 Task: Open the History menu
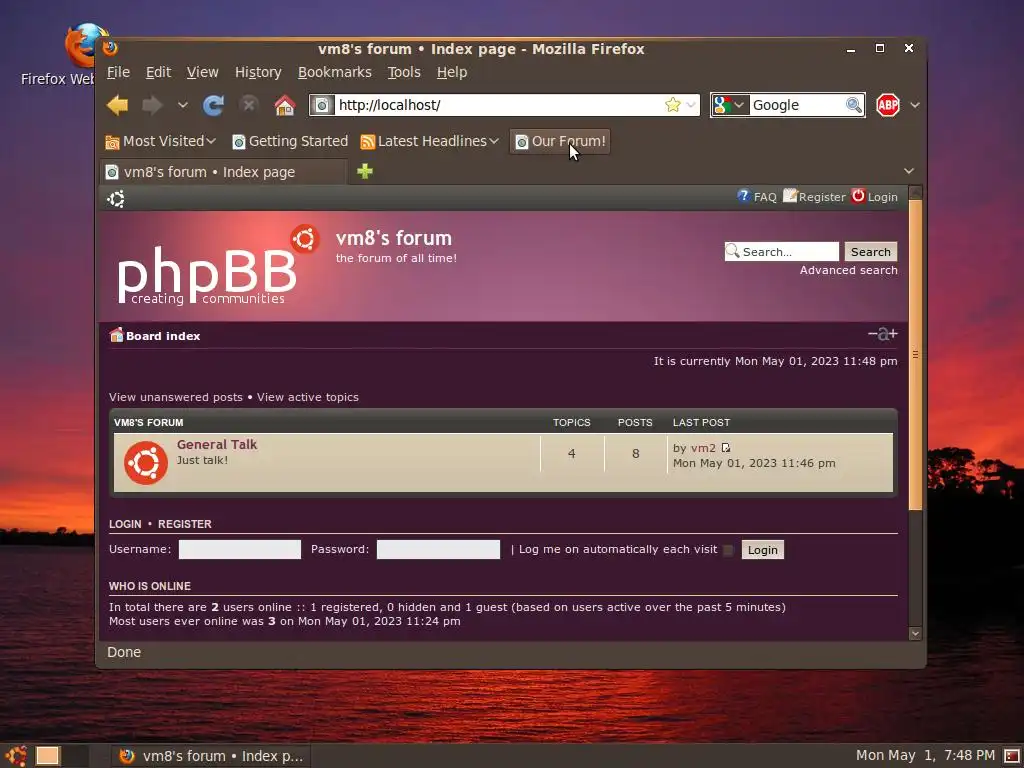coord(258,72)
